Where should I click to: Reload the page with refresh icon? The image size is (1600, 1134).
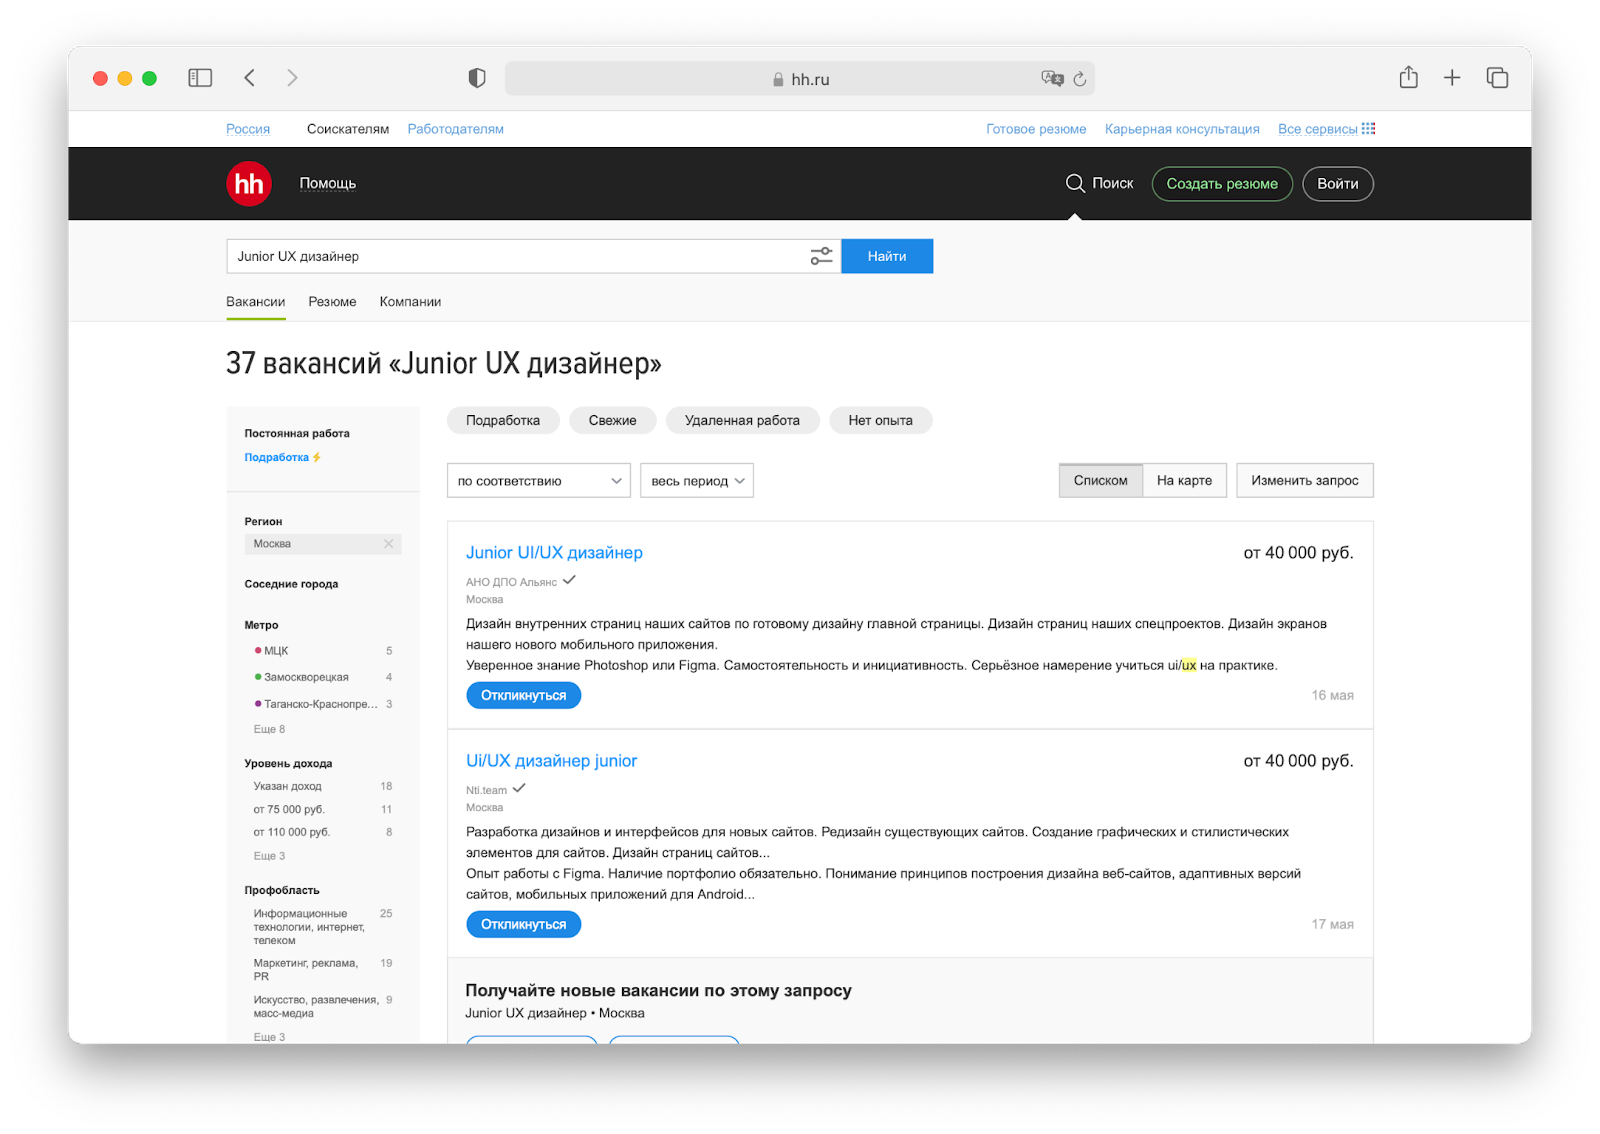[x=1080, y=79]
